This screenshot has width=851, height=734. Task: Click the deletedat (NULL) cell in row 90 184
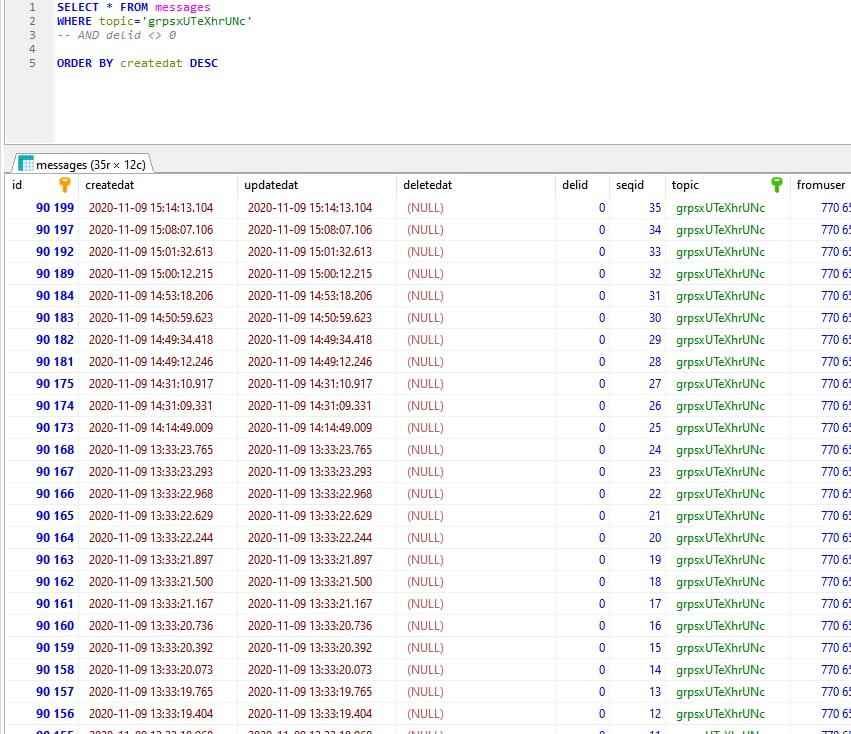pyautogui.click(x=425, y=296)
